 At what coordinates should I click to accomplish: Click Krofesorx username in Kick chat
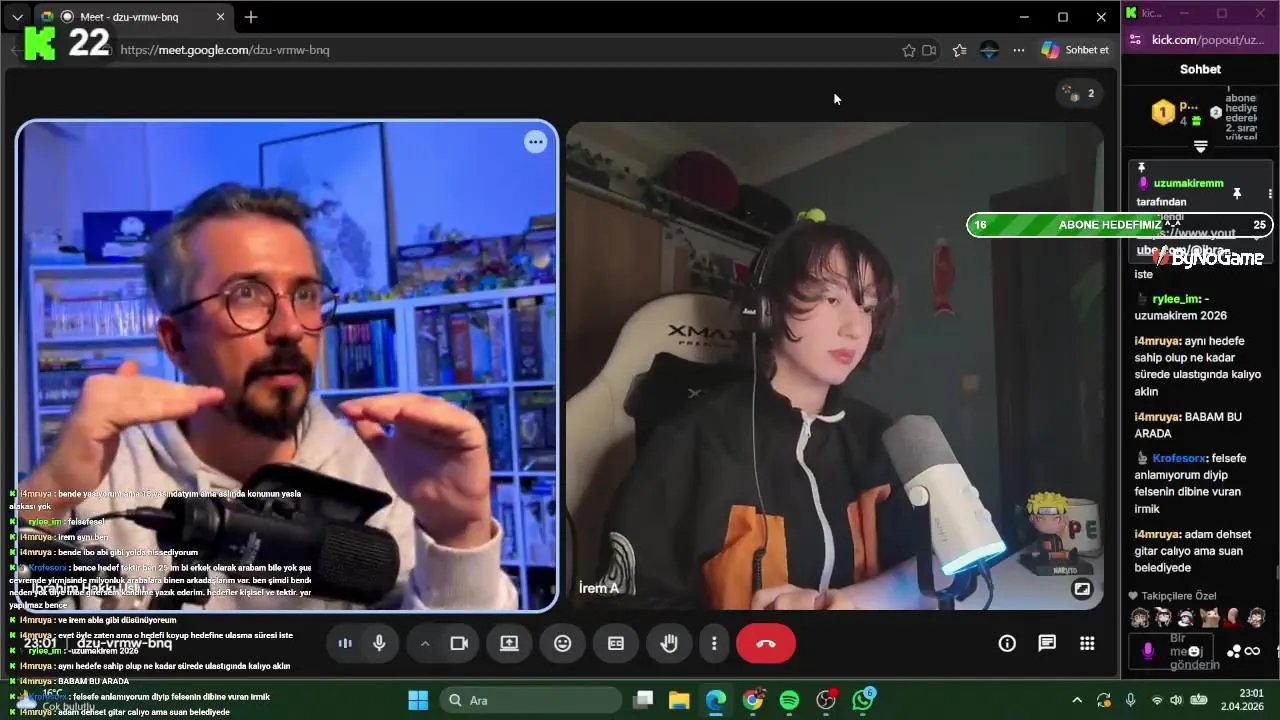tap(1179, 458)
